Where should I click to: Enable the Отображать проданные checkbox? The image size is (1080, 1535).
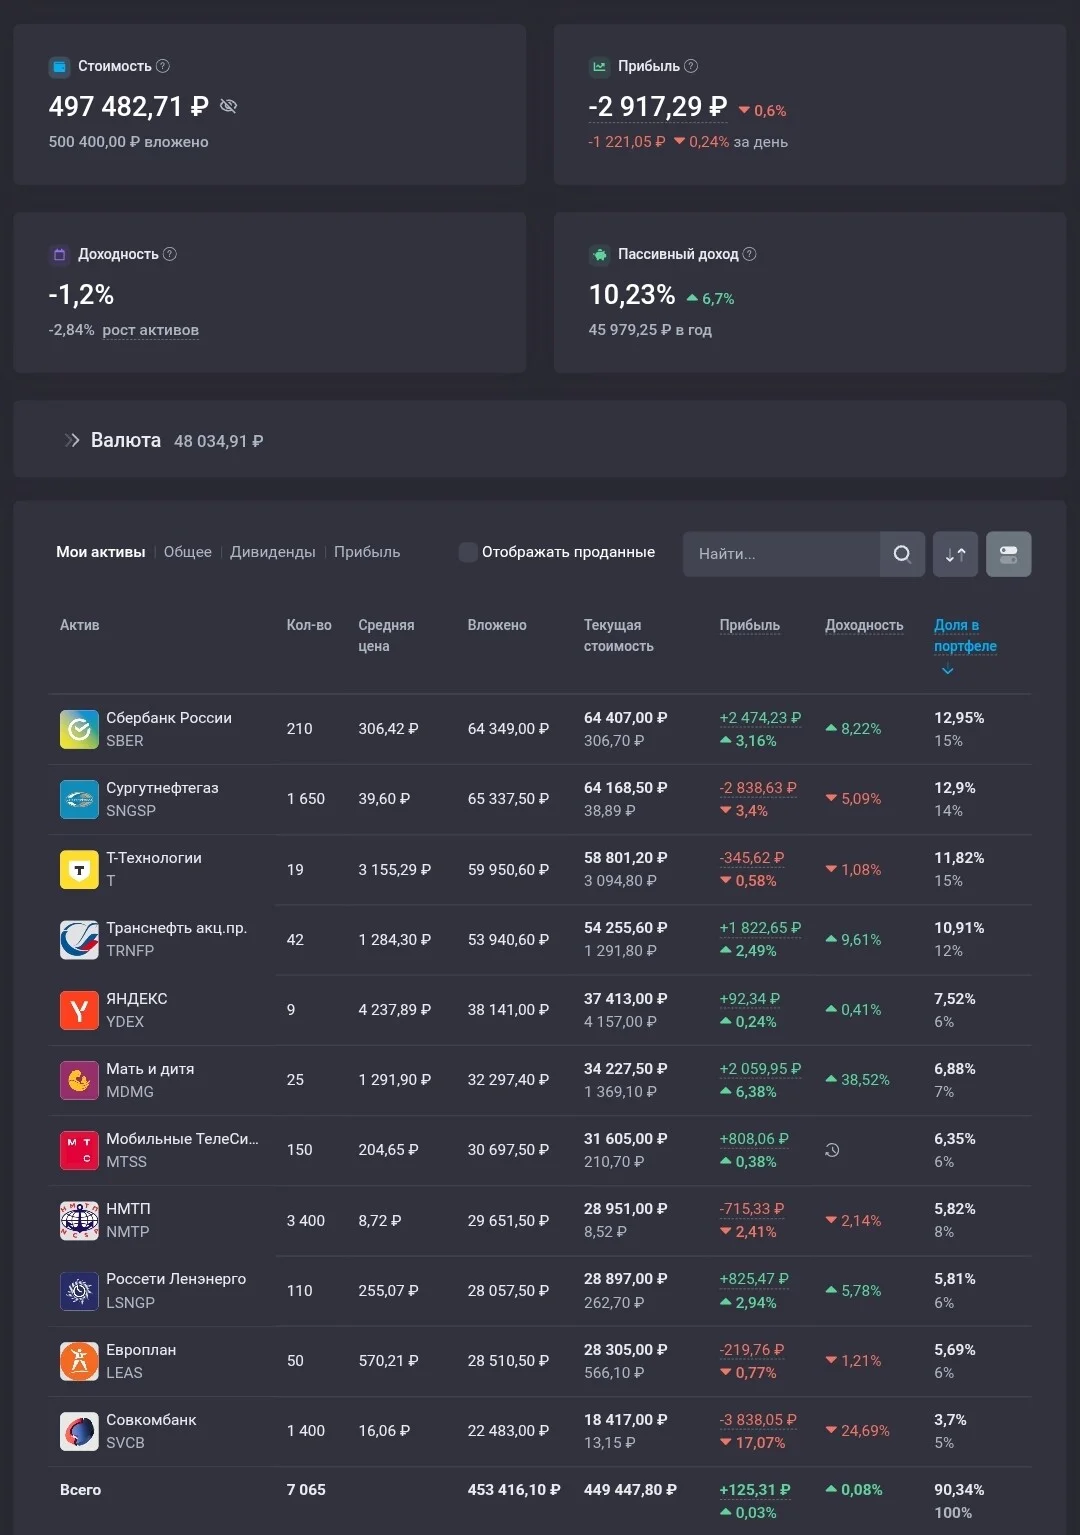467,552
